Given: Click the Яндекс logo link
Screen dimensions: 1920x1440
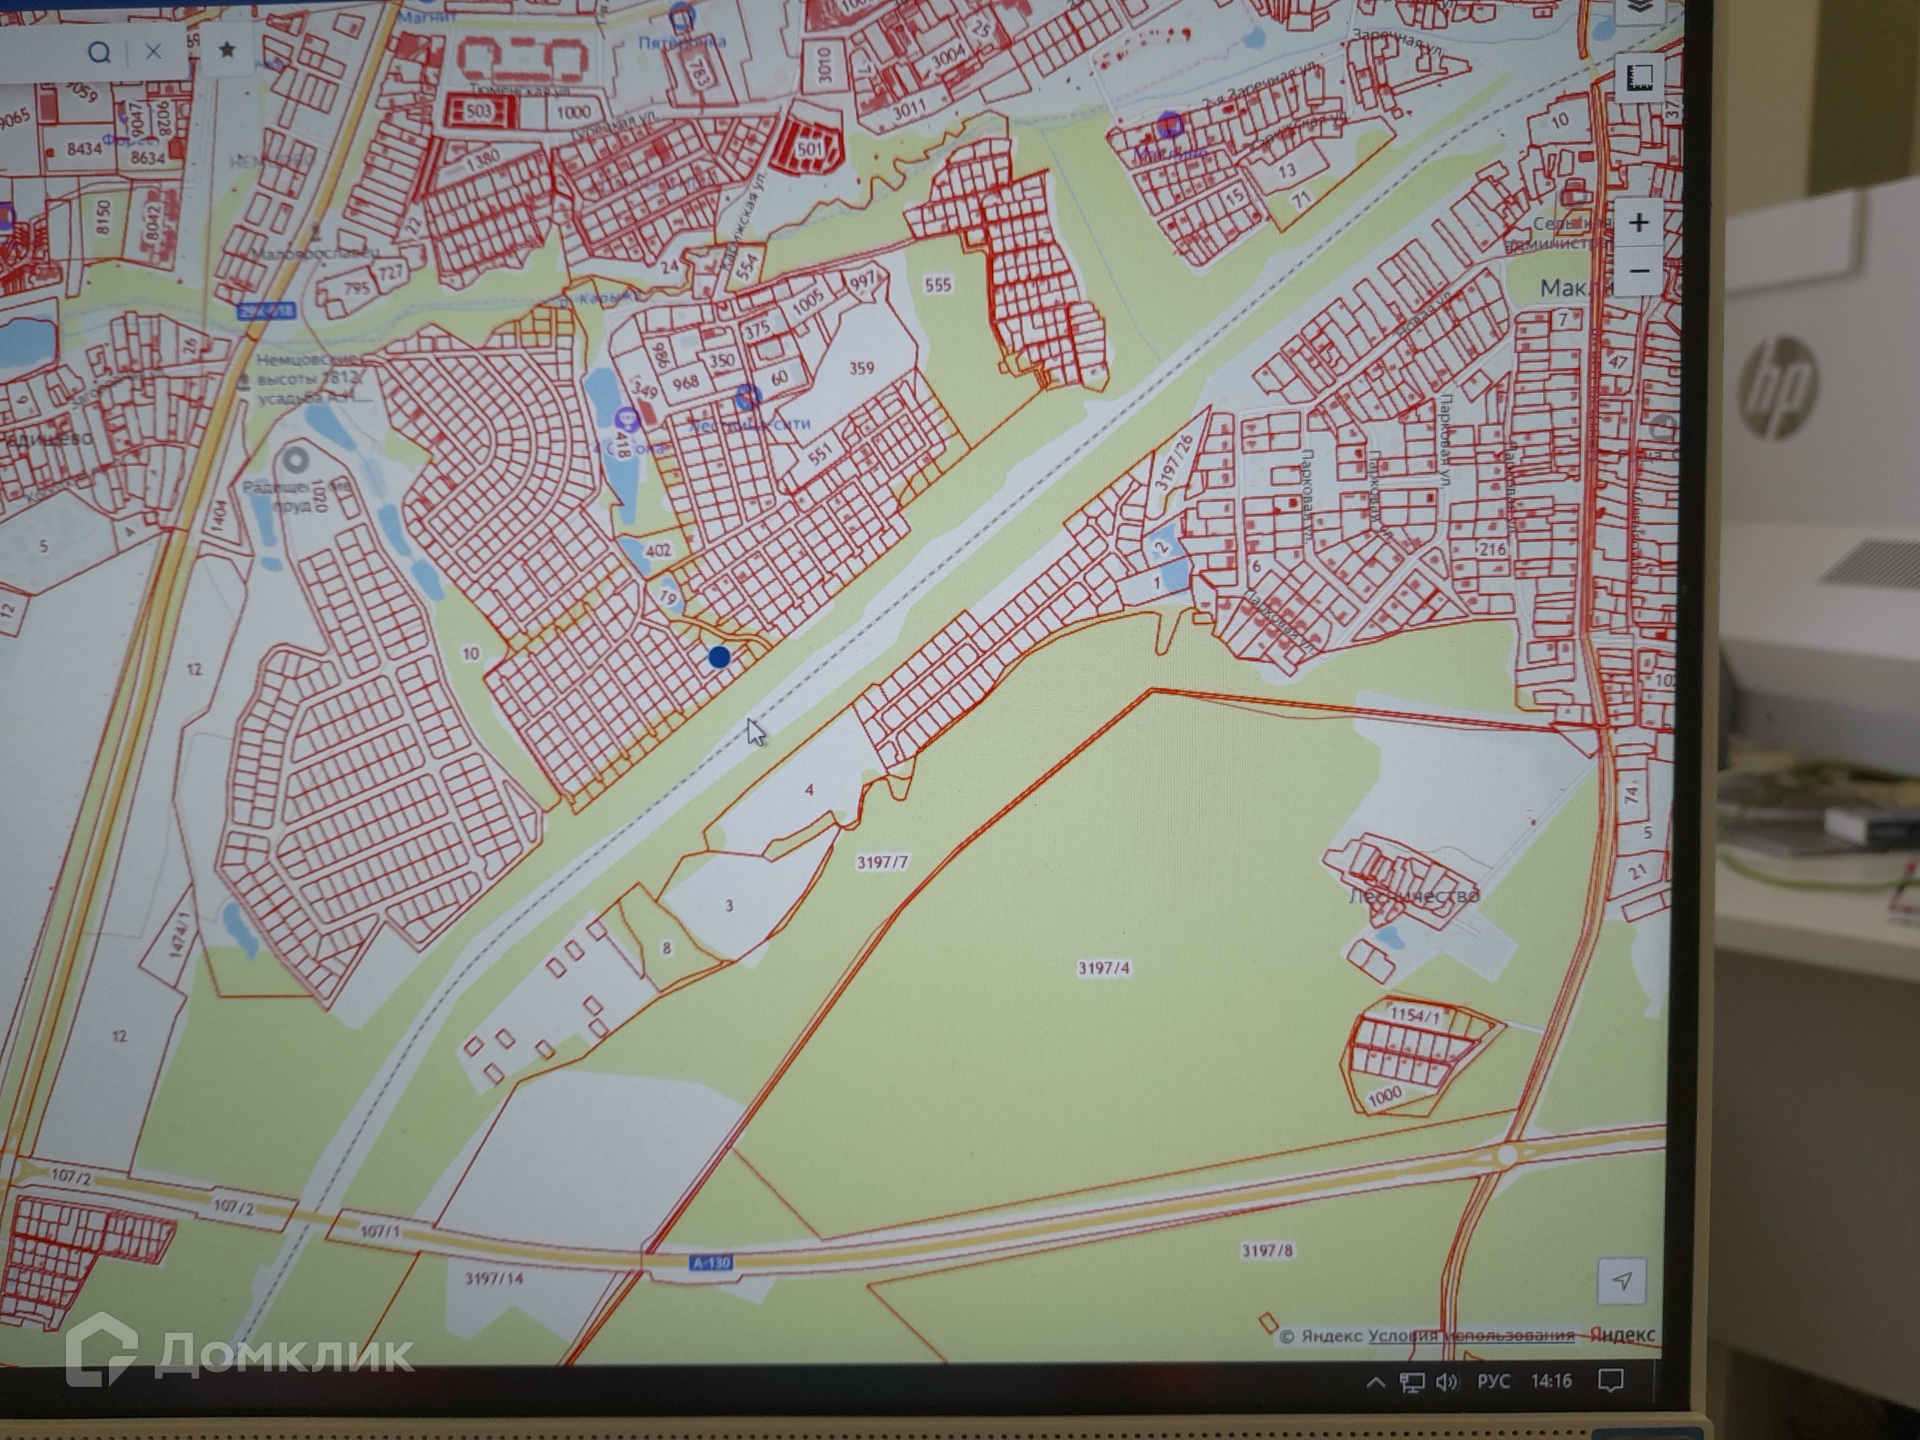Looking at the screenshot, I should click(1622, 1335).
